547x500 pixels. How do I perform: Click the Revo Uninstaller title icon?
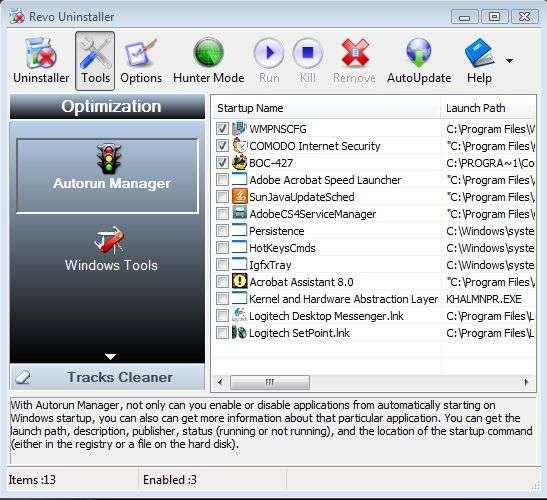(17, 16)
